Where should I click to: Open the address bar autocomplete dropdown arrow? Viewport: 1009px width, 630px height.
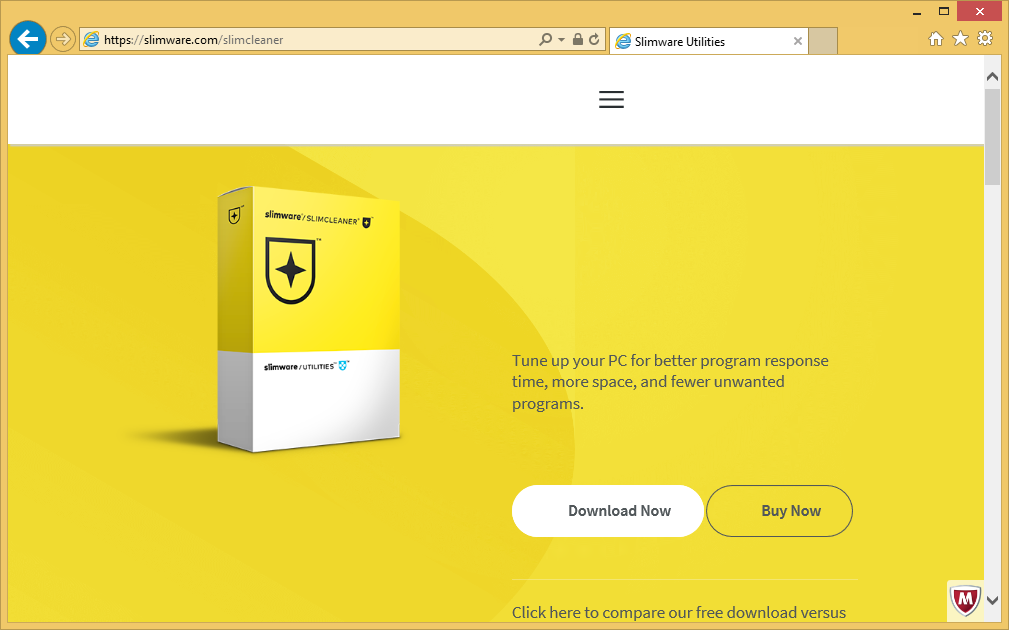(x=561, y=40)
